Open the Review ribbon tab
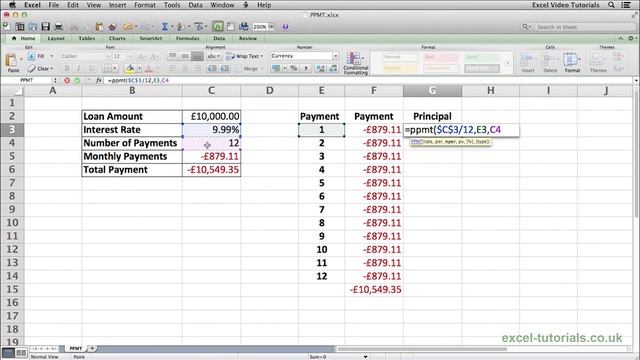The width and height of the screenshot is (640, 360). (x=248, y=38)
